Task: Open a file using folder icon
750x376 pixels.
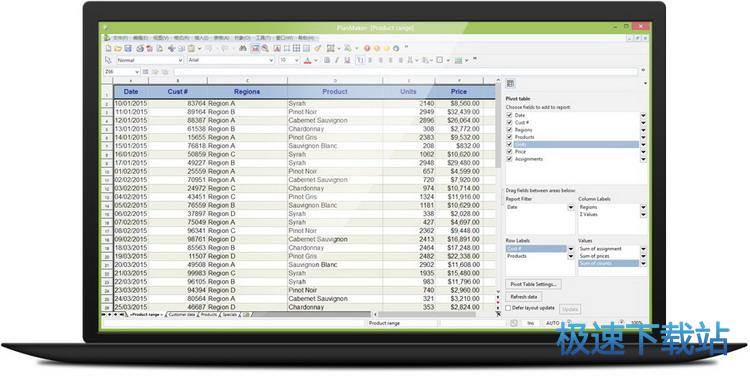Action: click(118, 48)
